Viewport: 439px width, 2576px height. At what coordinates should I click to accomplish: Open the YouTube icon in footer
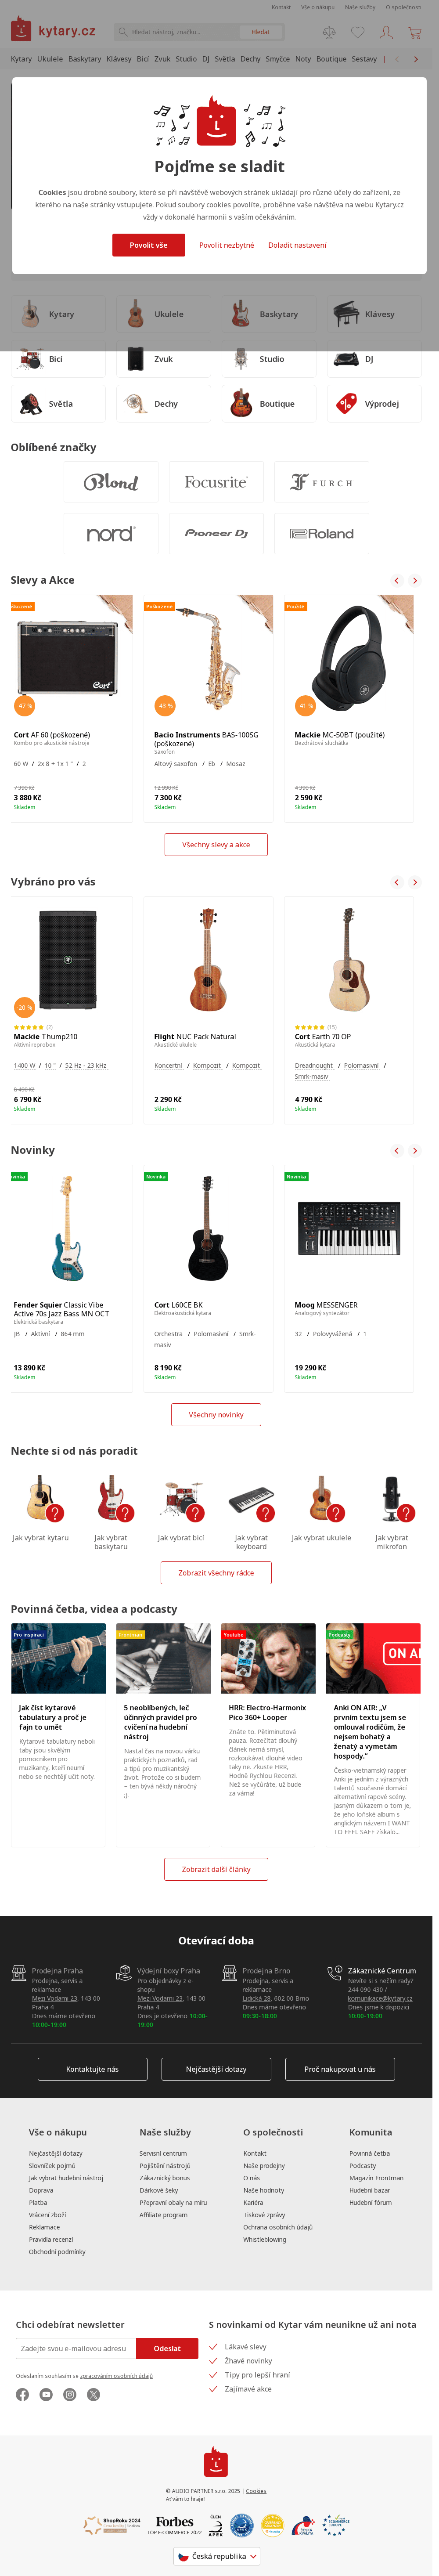[x=46, y=2394]
